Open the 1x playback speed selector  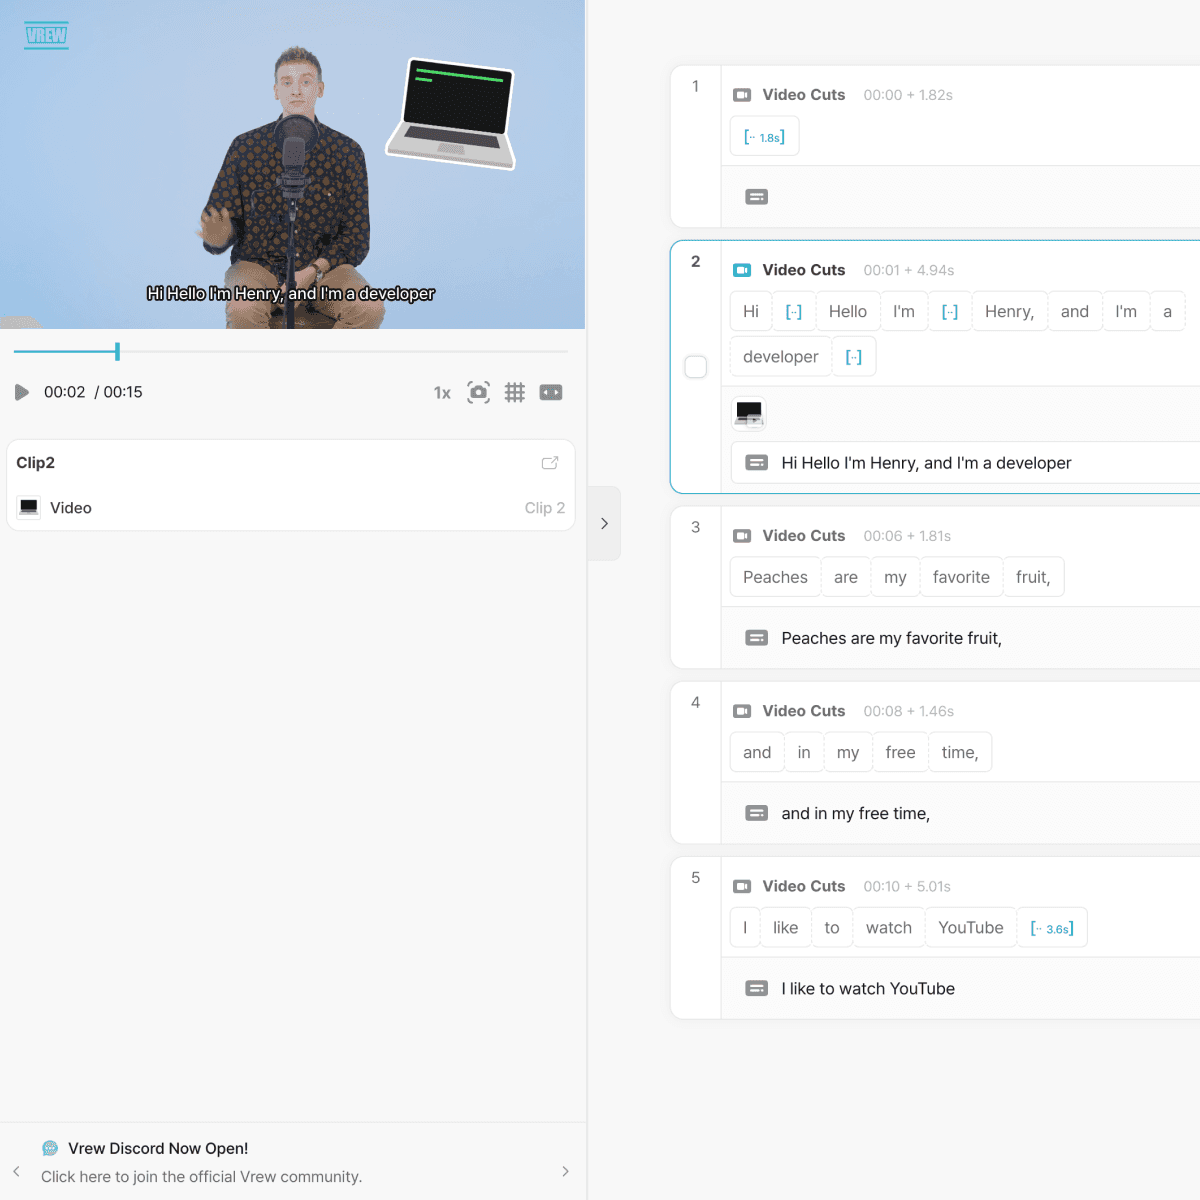click(442, 393)
